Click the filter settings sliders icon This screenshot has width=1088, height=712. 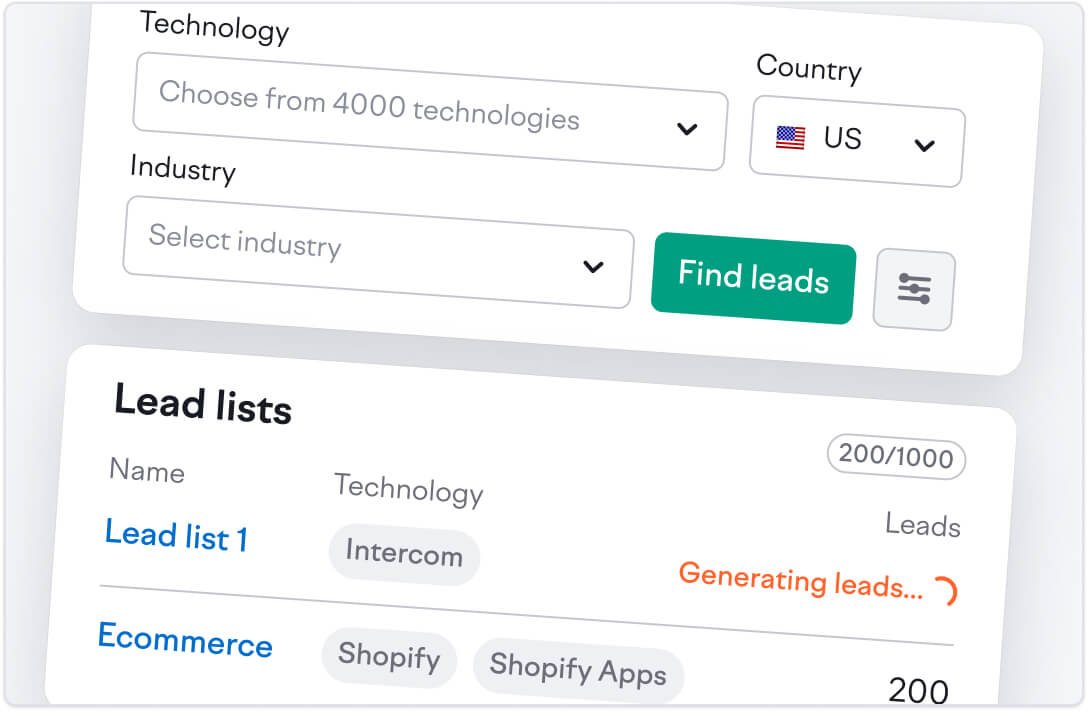(x=914, y=289)
